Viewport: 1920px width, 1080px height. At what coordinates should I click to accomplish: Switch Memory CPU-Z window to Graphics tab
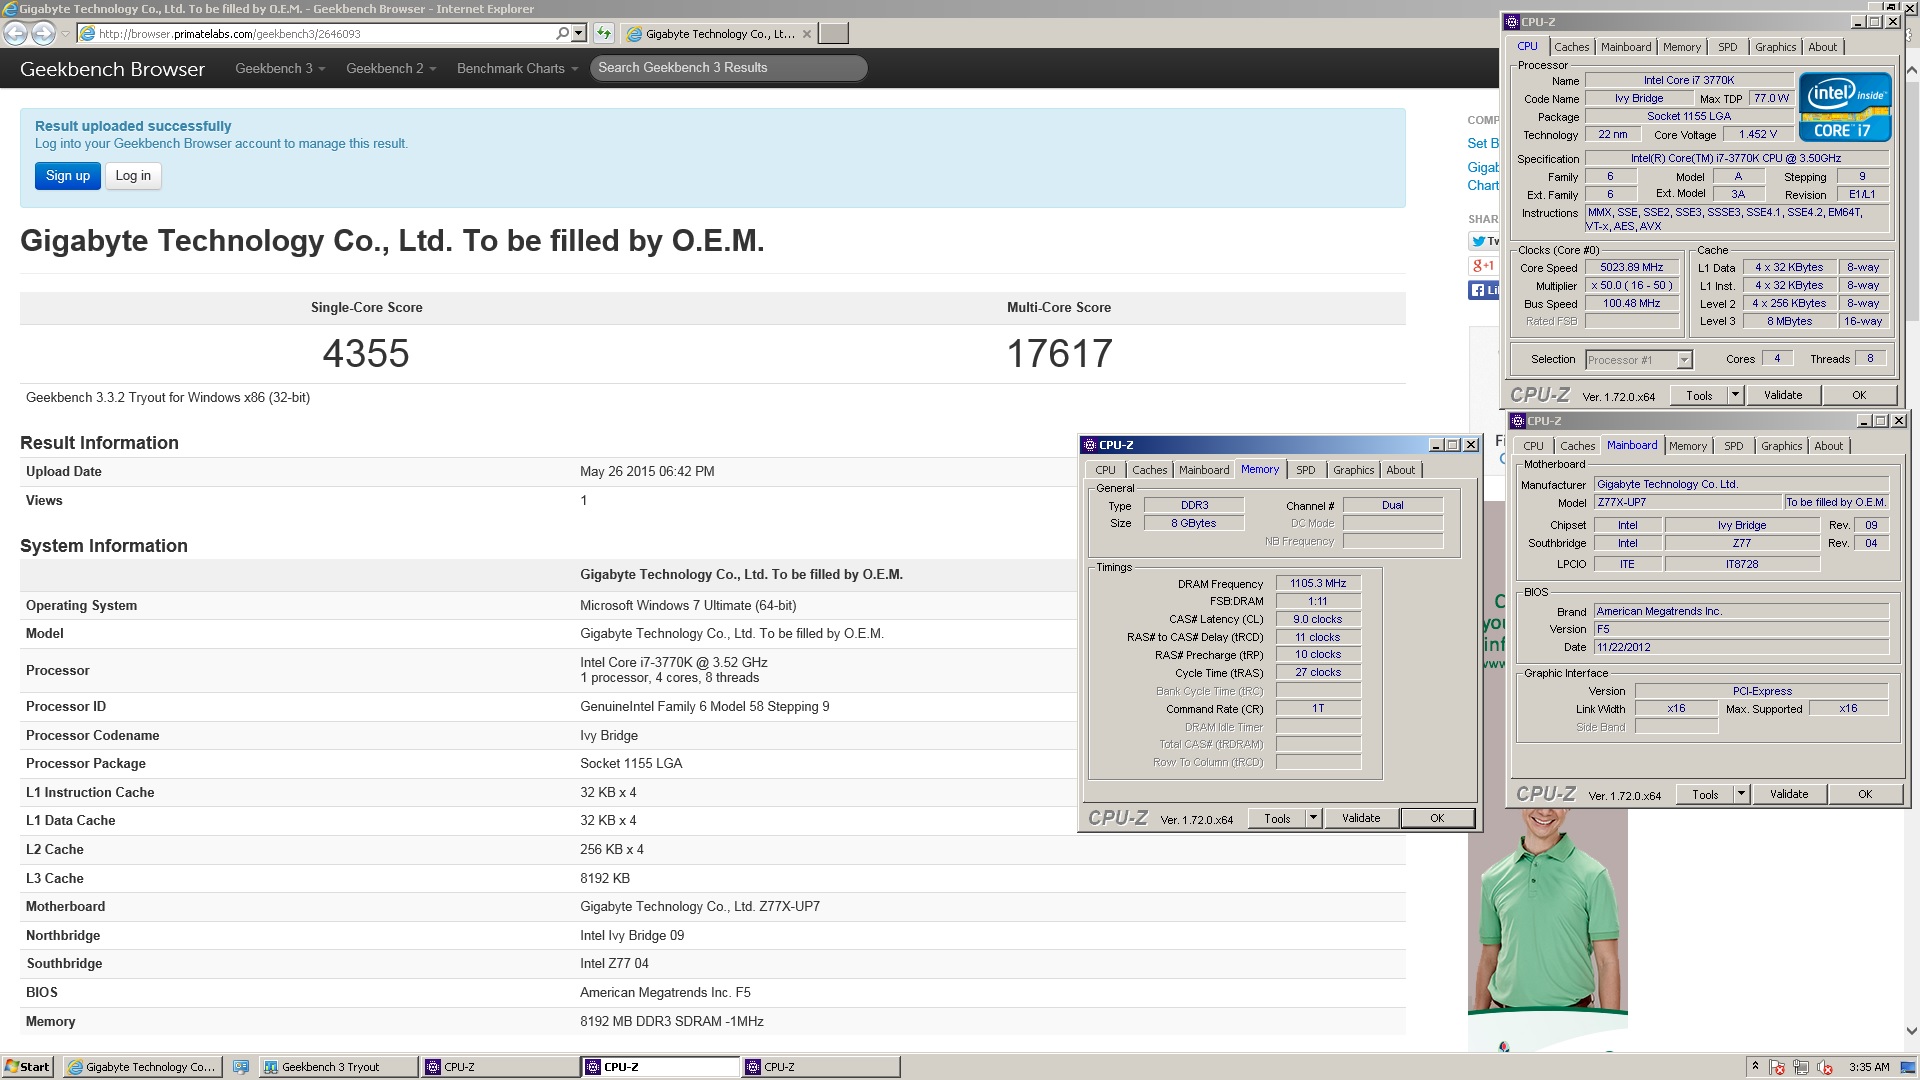[x=1353, y=470]
